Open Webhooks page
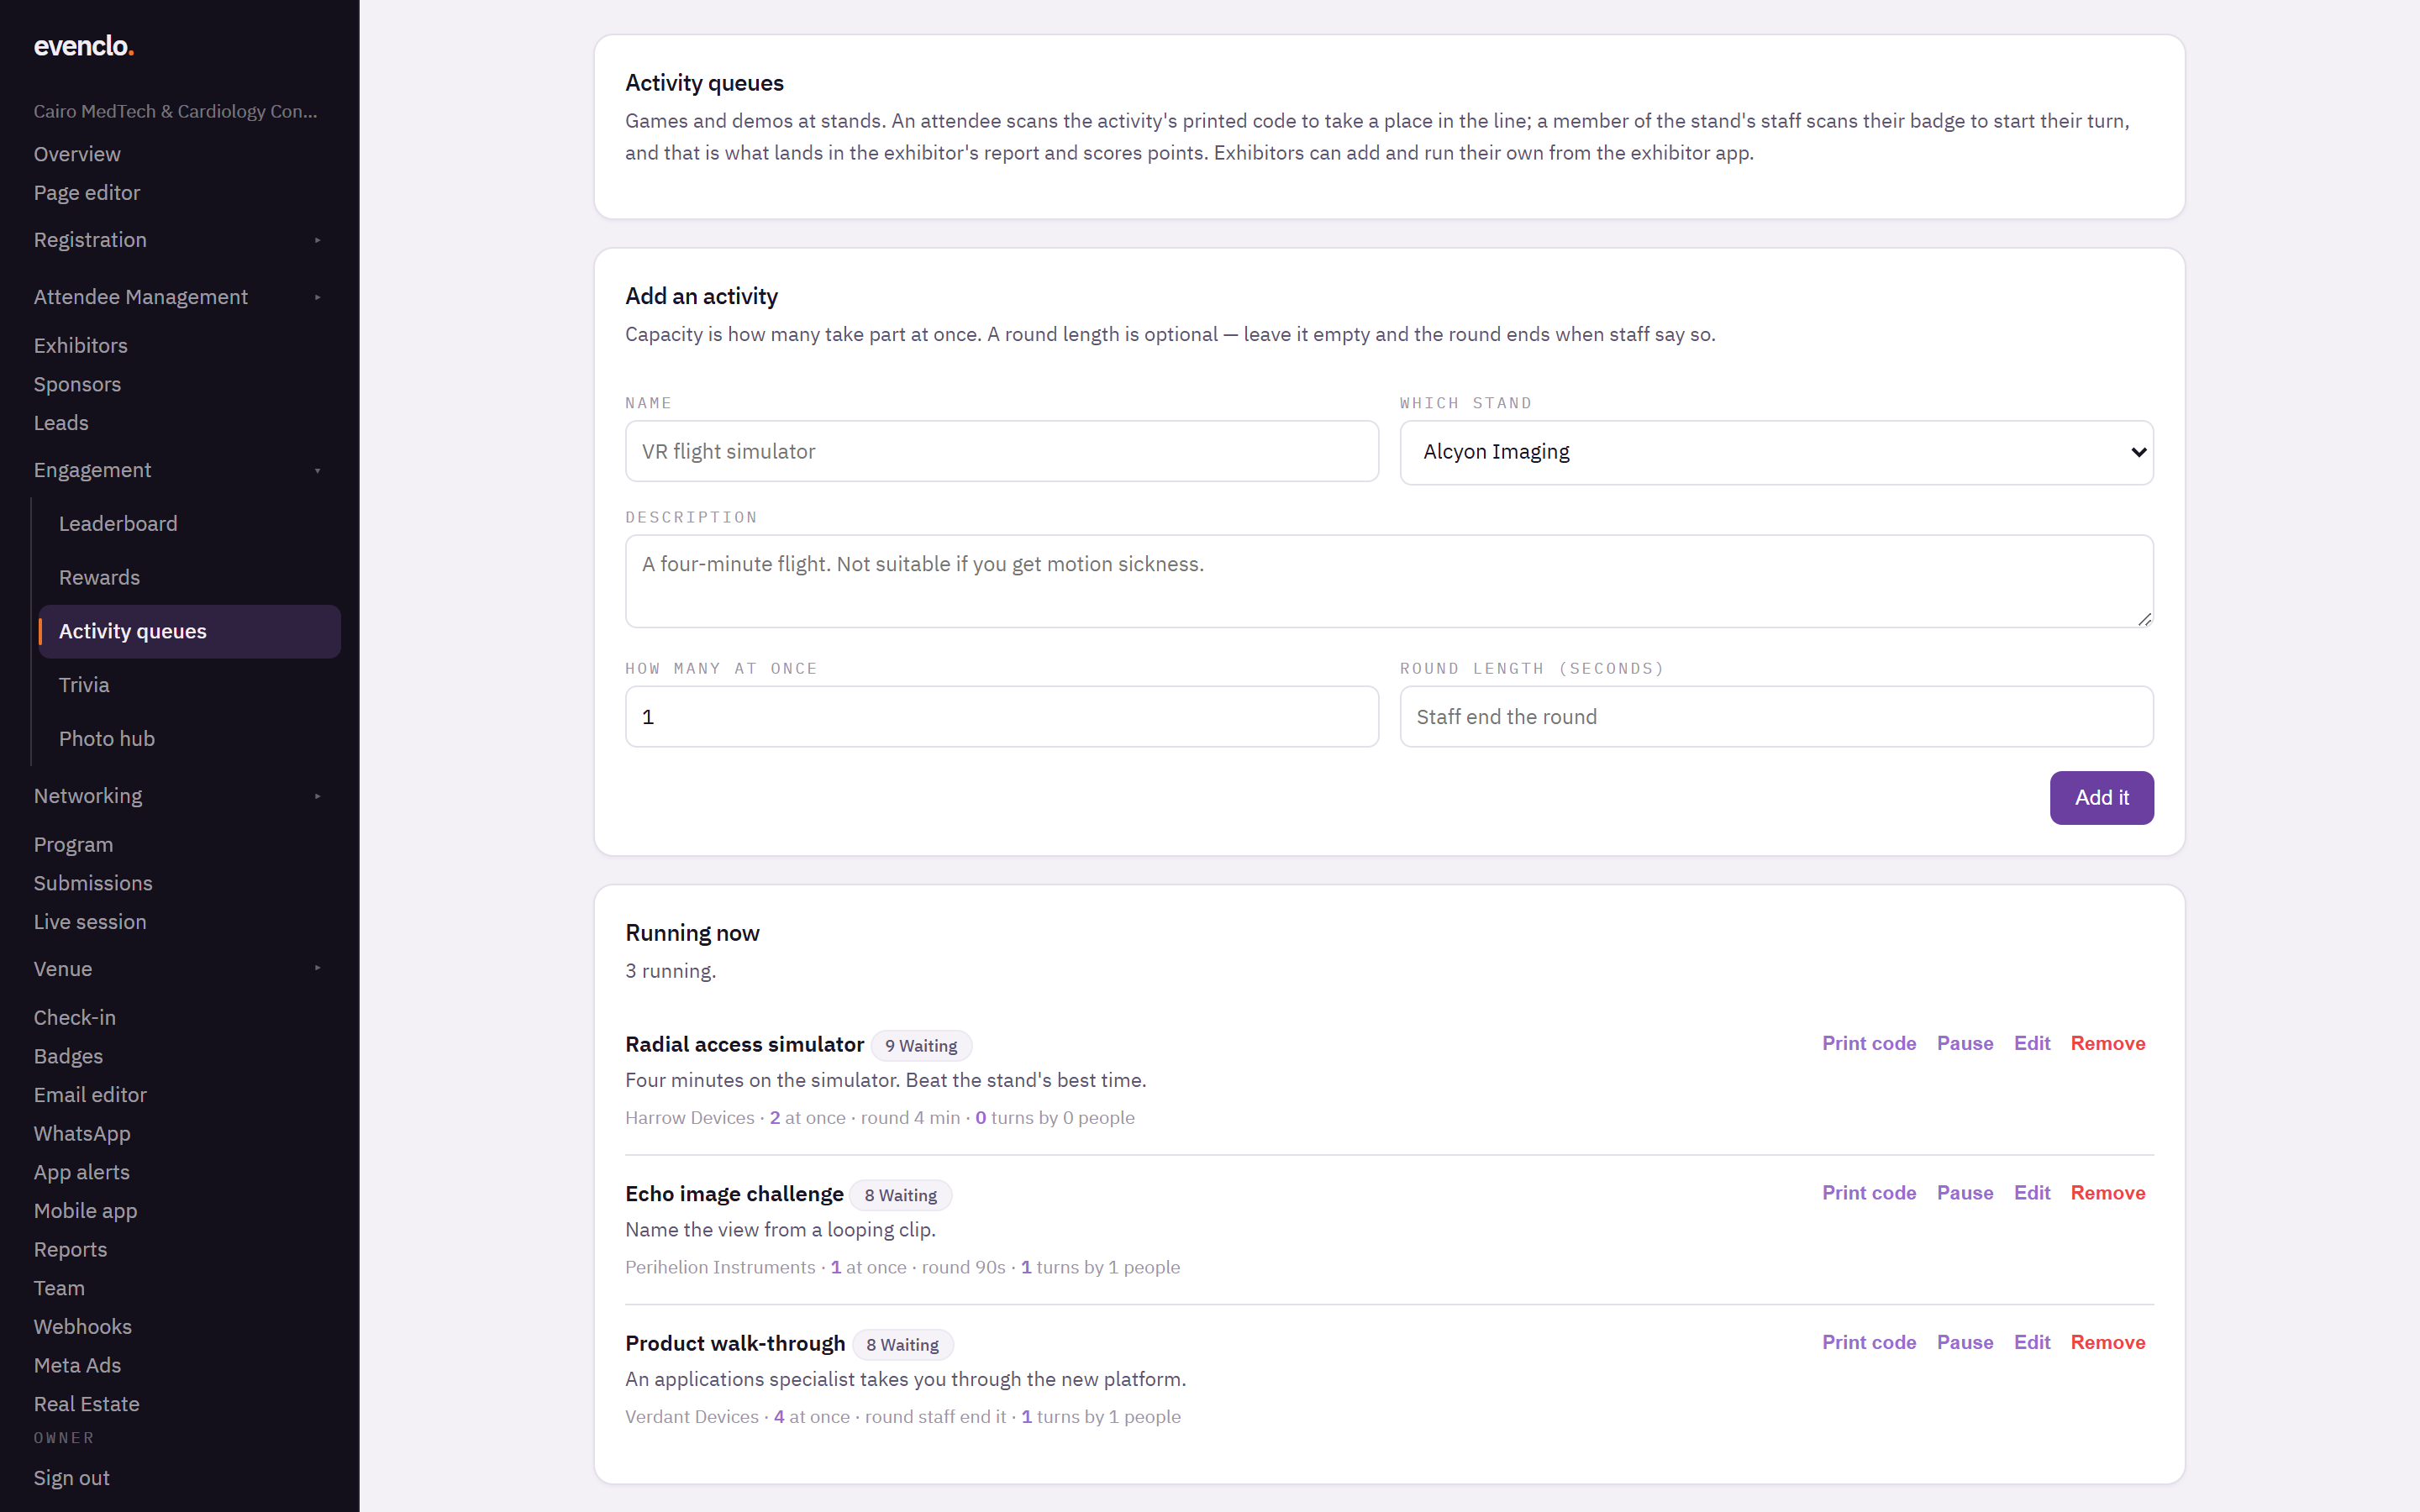This screenshot has width=2420, height=1512. pos(83,1327)
